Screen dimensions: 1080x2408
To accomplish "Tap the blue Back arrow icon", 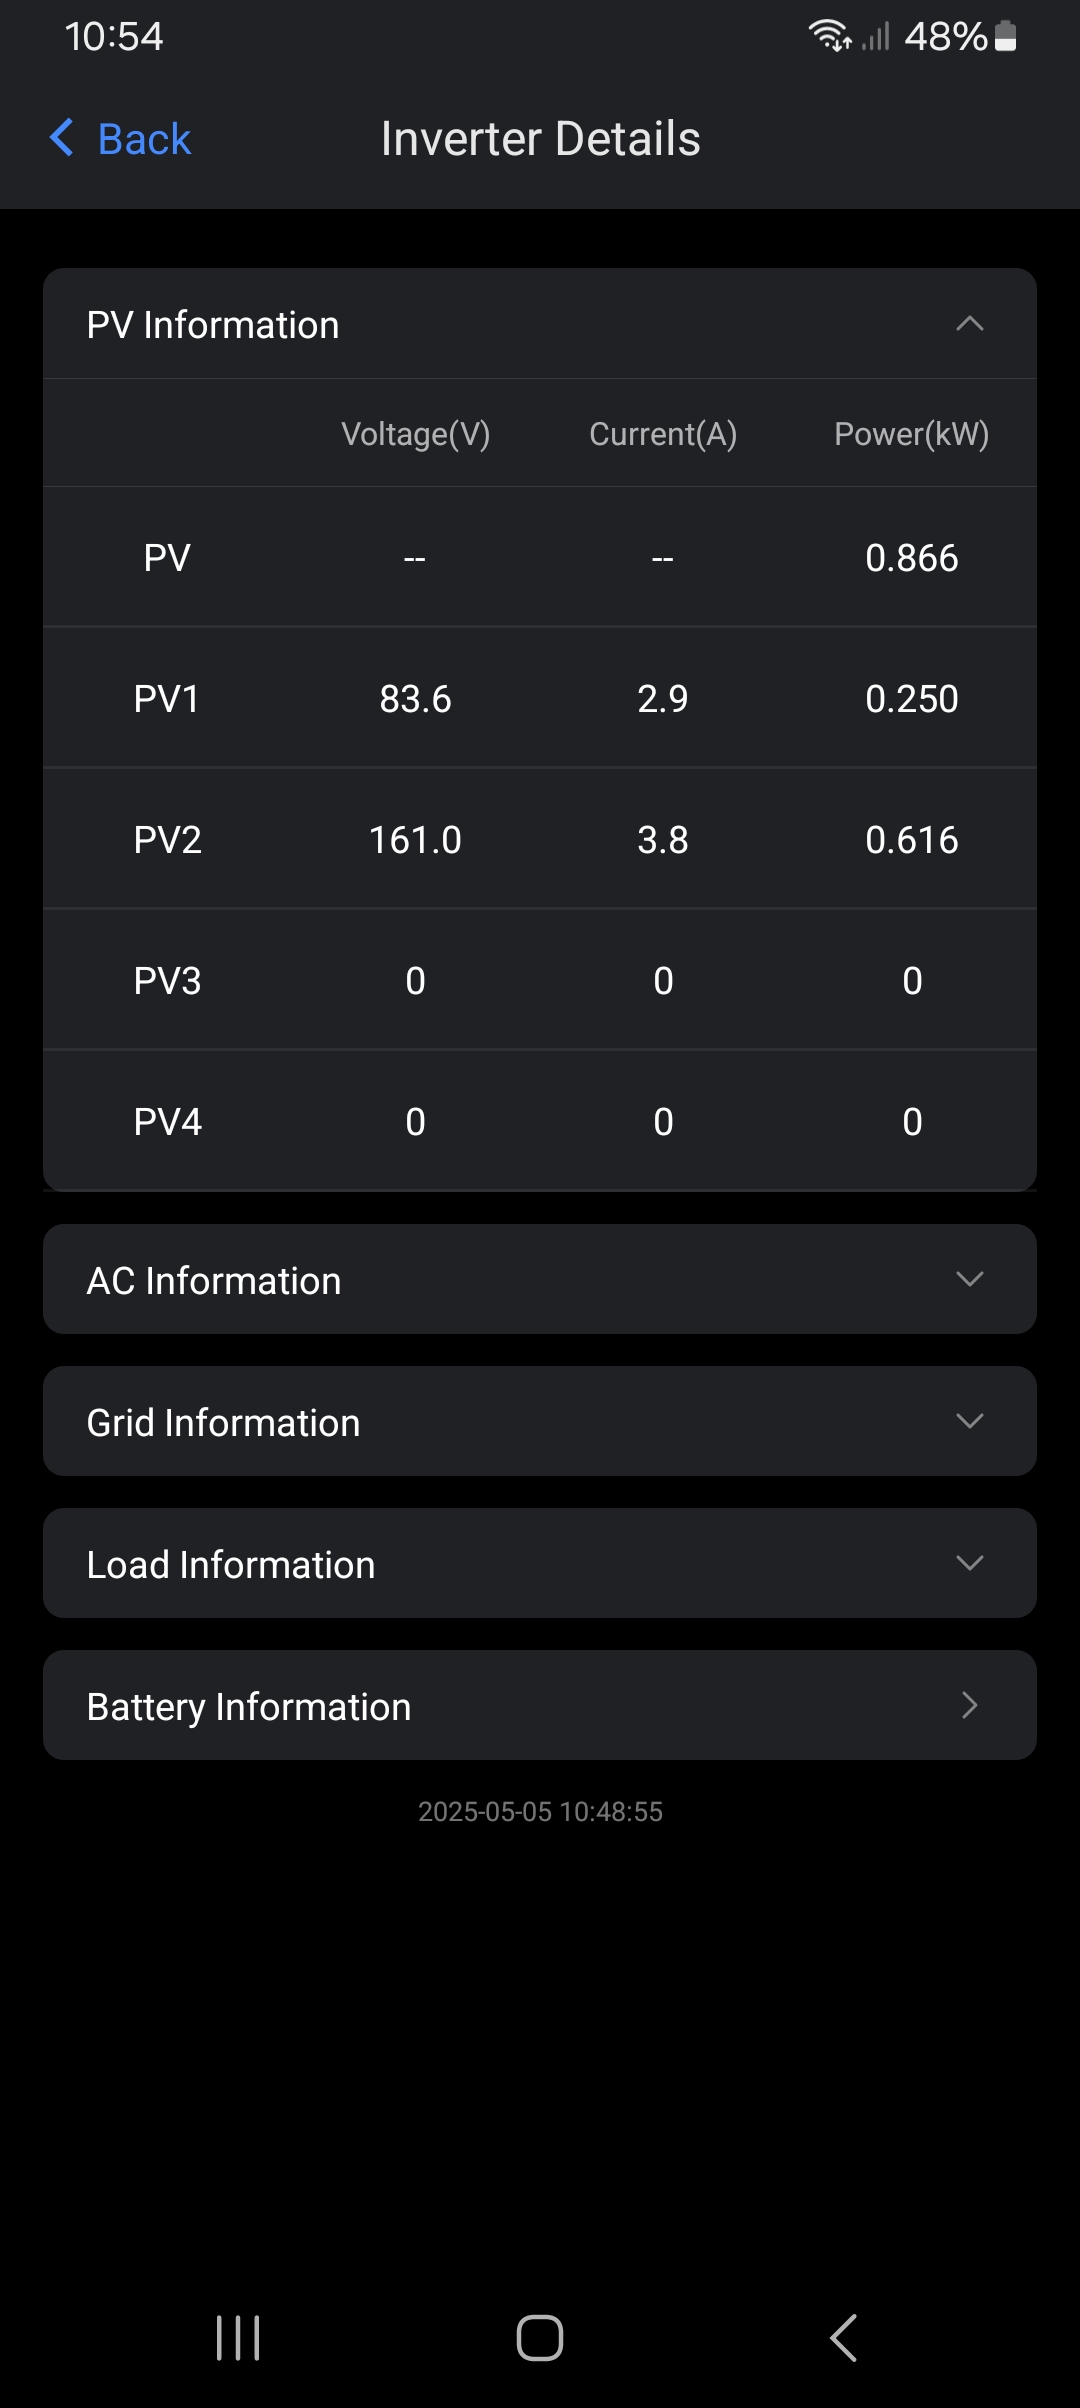I will (62, 138).
